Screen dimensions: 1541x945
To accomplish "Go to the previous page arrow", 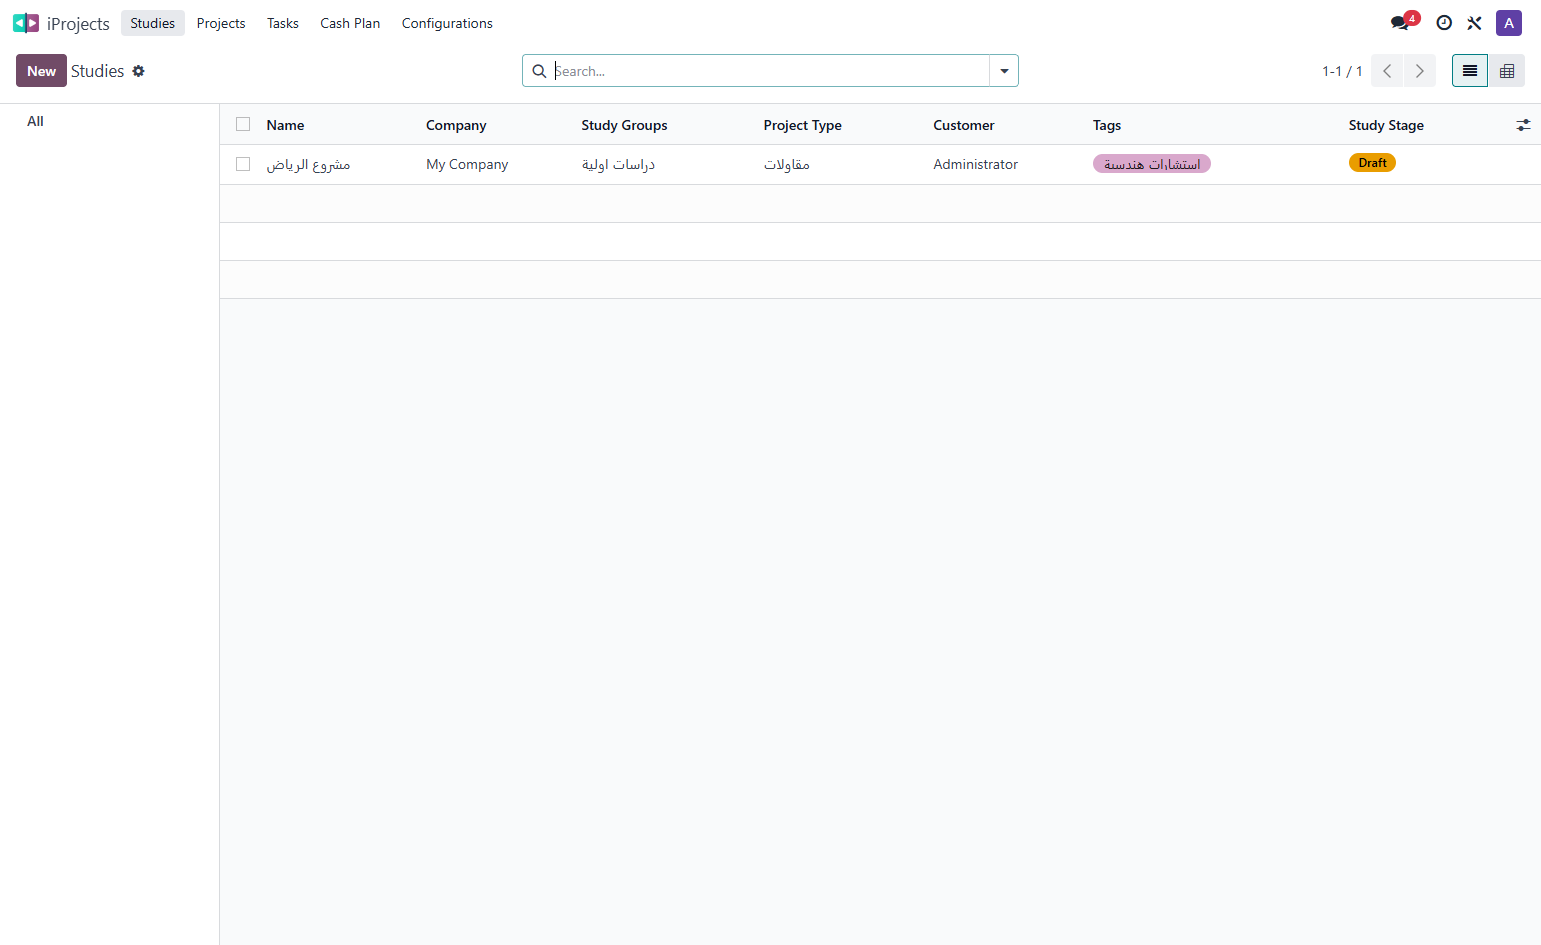I will click(1387, 71).
